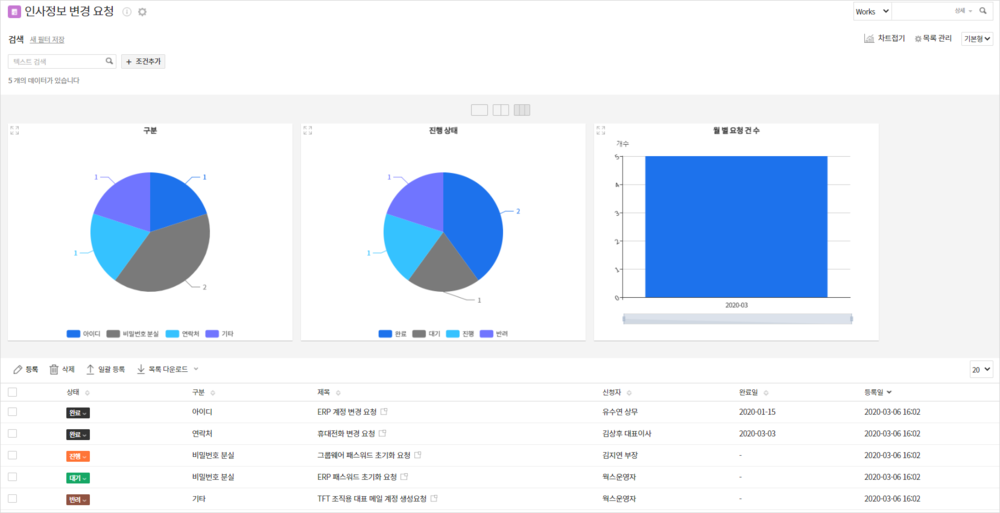The width and height of the screenshot is (1000, 513).
Task: Toggle 아이디 legend in 구분 chart
Action: pos(84,334)
